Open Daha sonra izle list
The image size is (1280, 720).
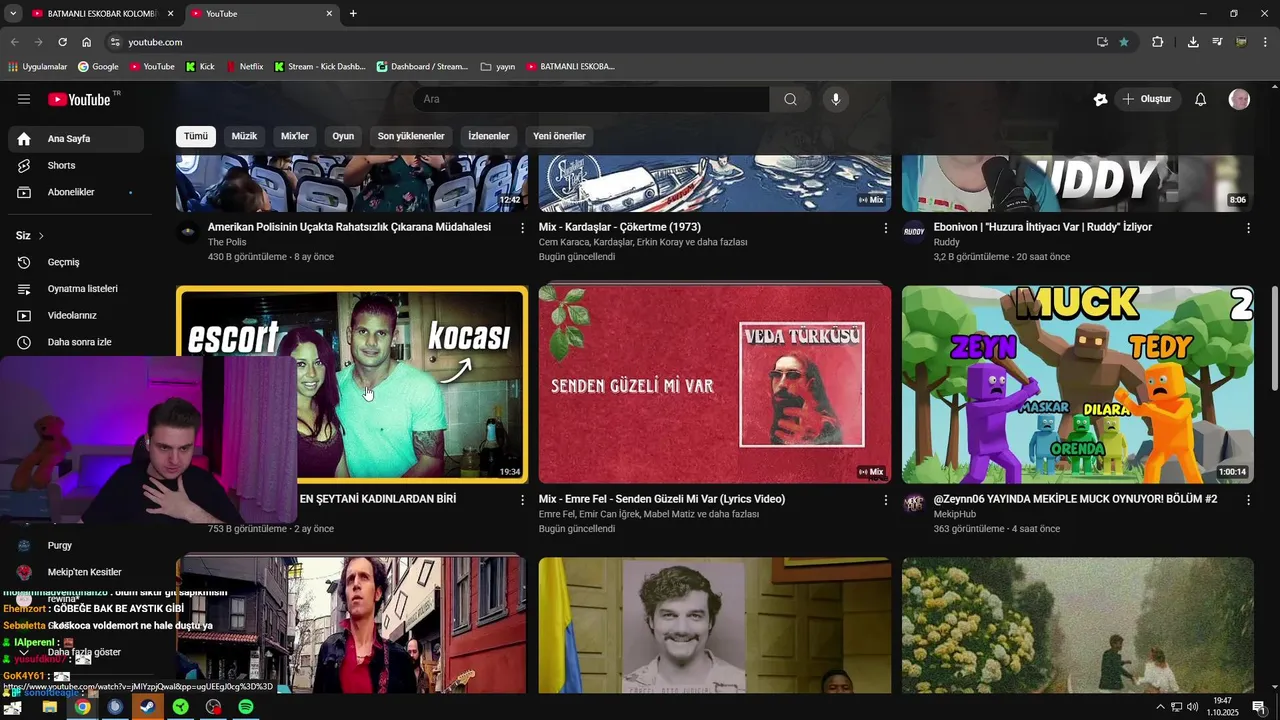pos(76,342)
